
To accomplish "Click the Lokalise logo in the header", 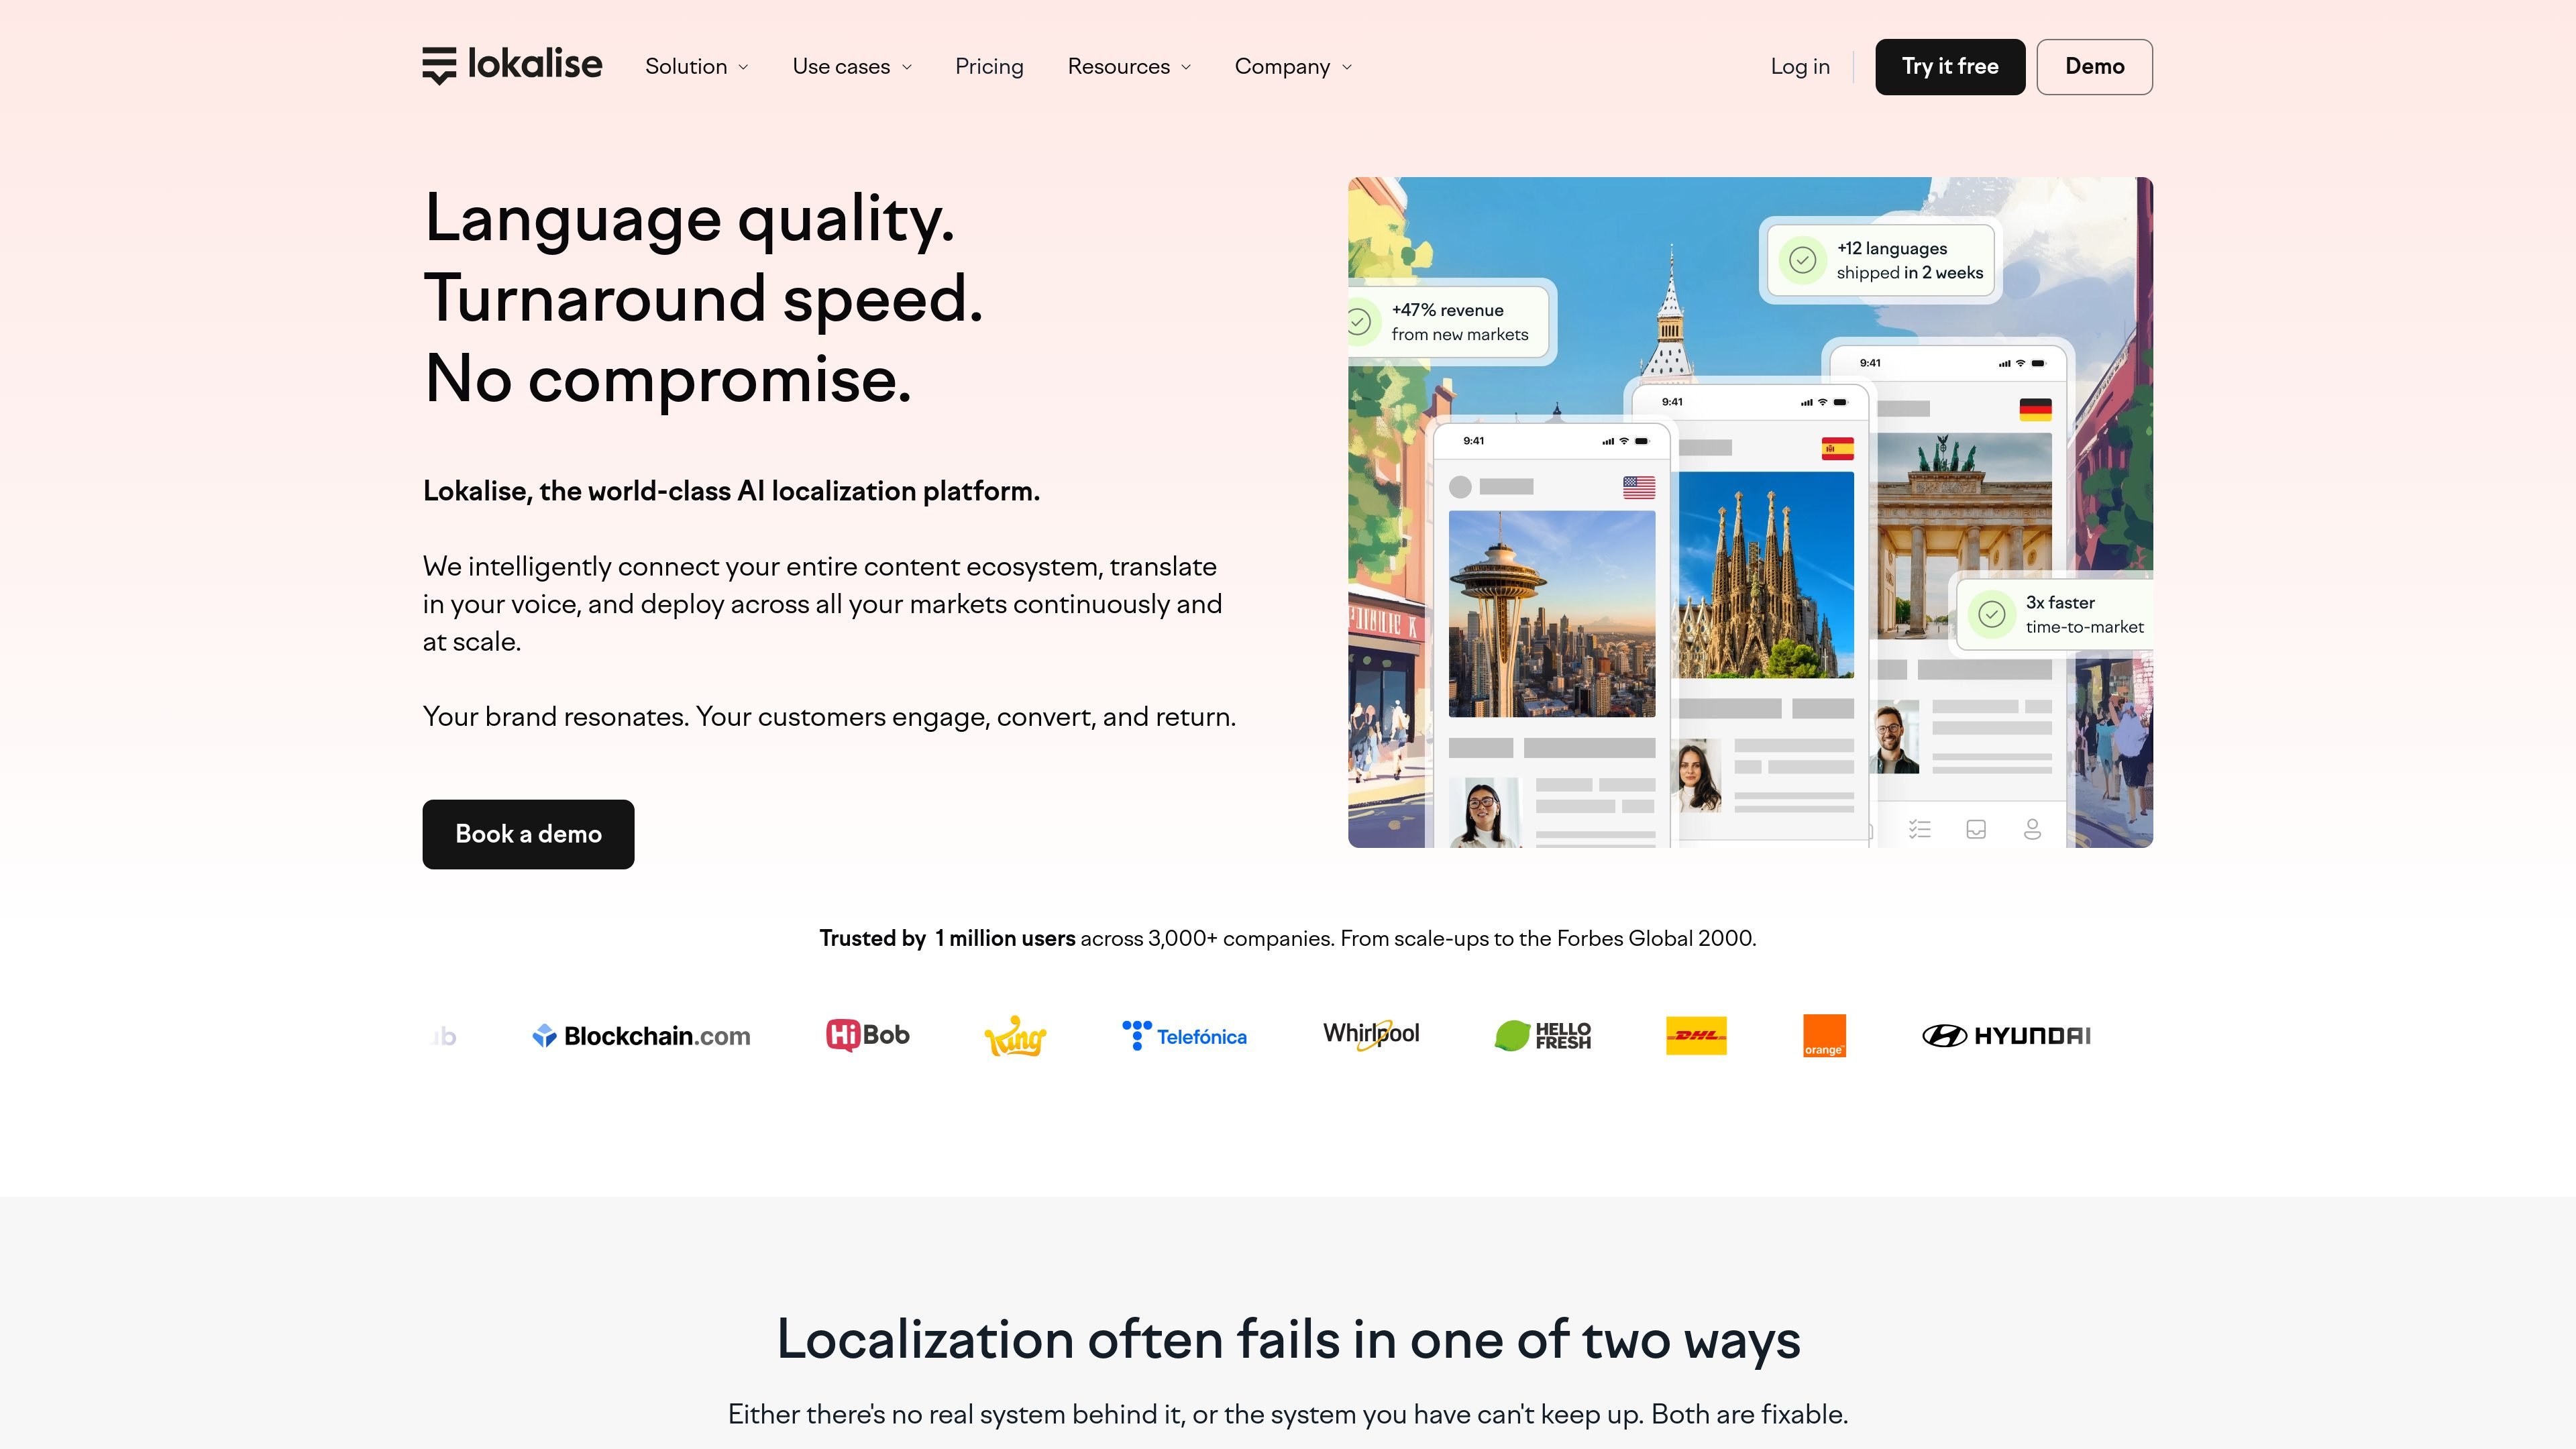I will tap(512, 66).
